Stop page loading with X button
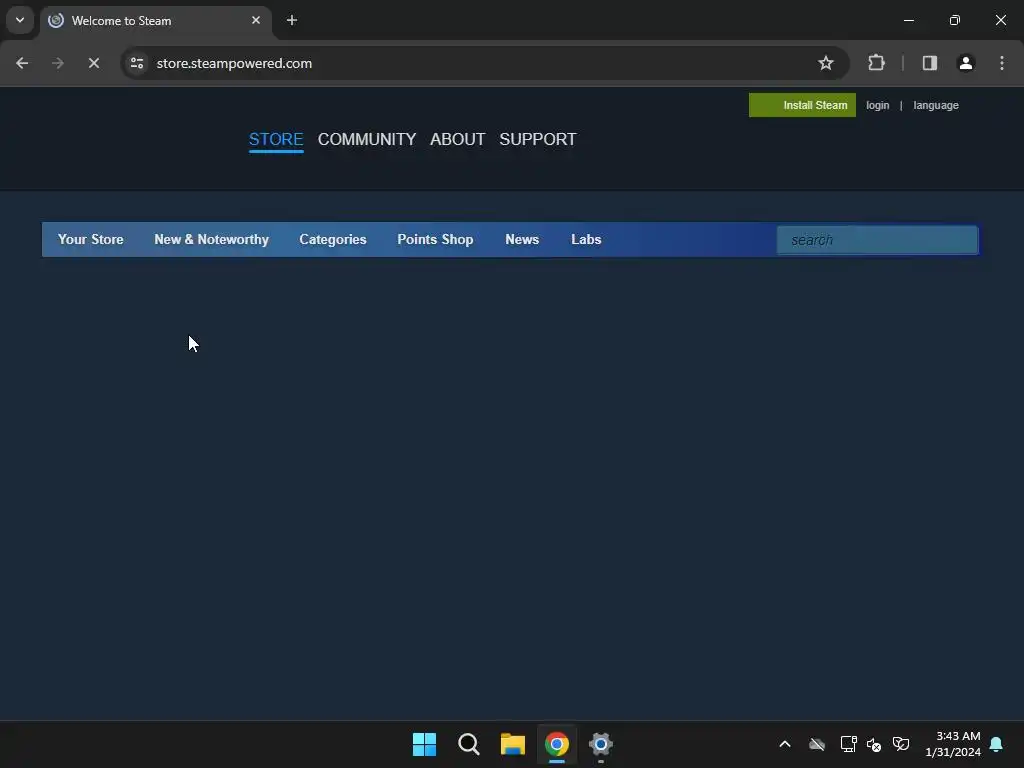The image size is (1024, 768). [x=94, y=63]
